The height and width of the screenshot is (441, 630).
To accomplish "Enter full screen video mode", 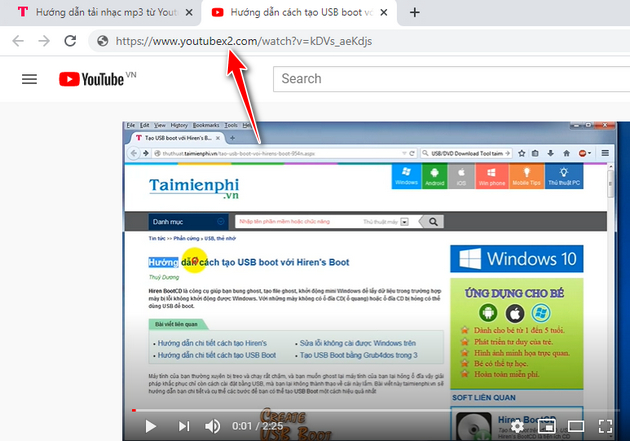I will [x=605, y=426].
